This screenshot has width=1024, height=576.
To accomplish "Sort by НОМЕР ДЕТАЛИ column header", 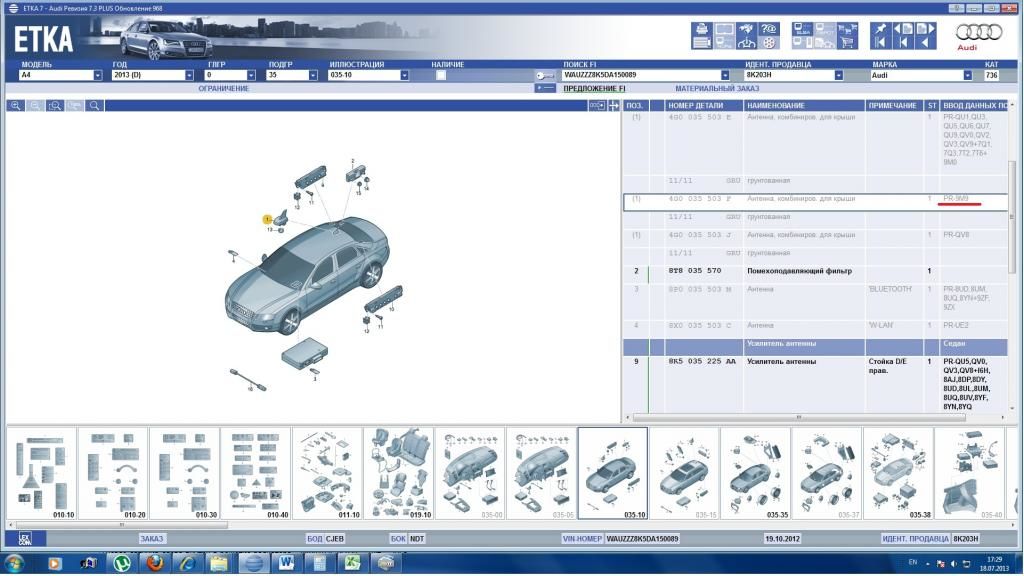I will point(703,105).
